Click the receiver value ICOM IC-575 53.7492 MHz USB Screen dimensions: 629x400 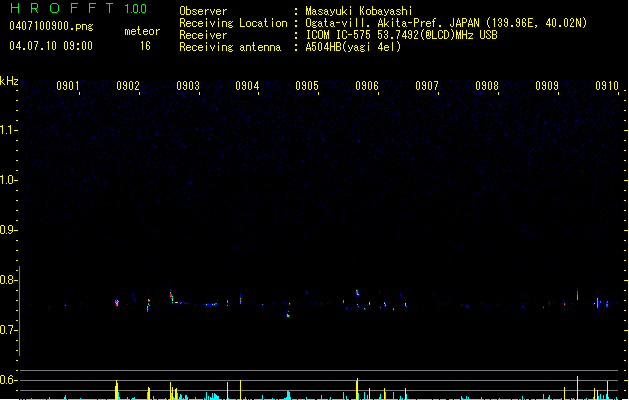(x=402, y=35)
